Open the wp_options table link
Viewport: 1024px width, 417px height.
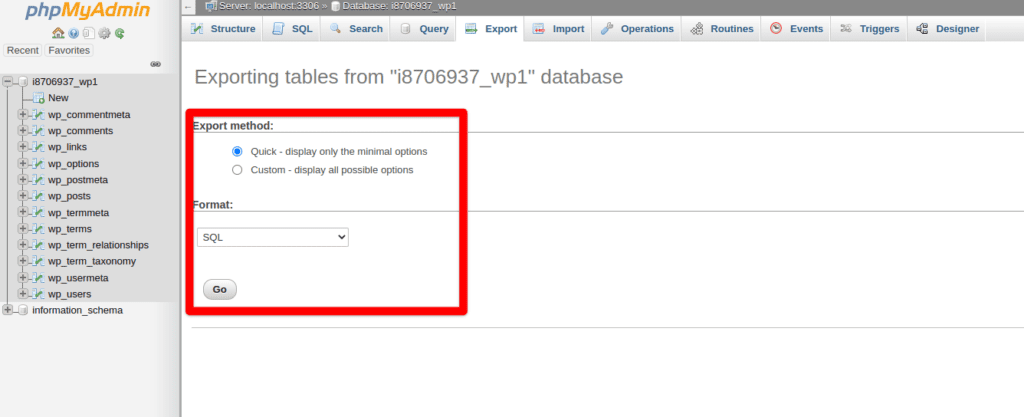(73, 164)
